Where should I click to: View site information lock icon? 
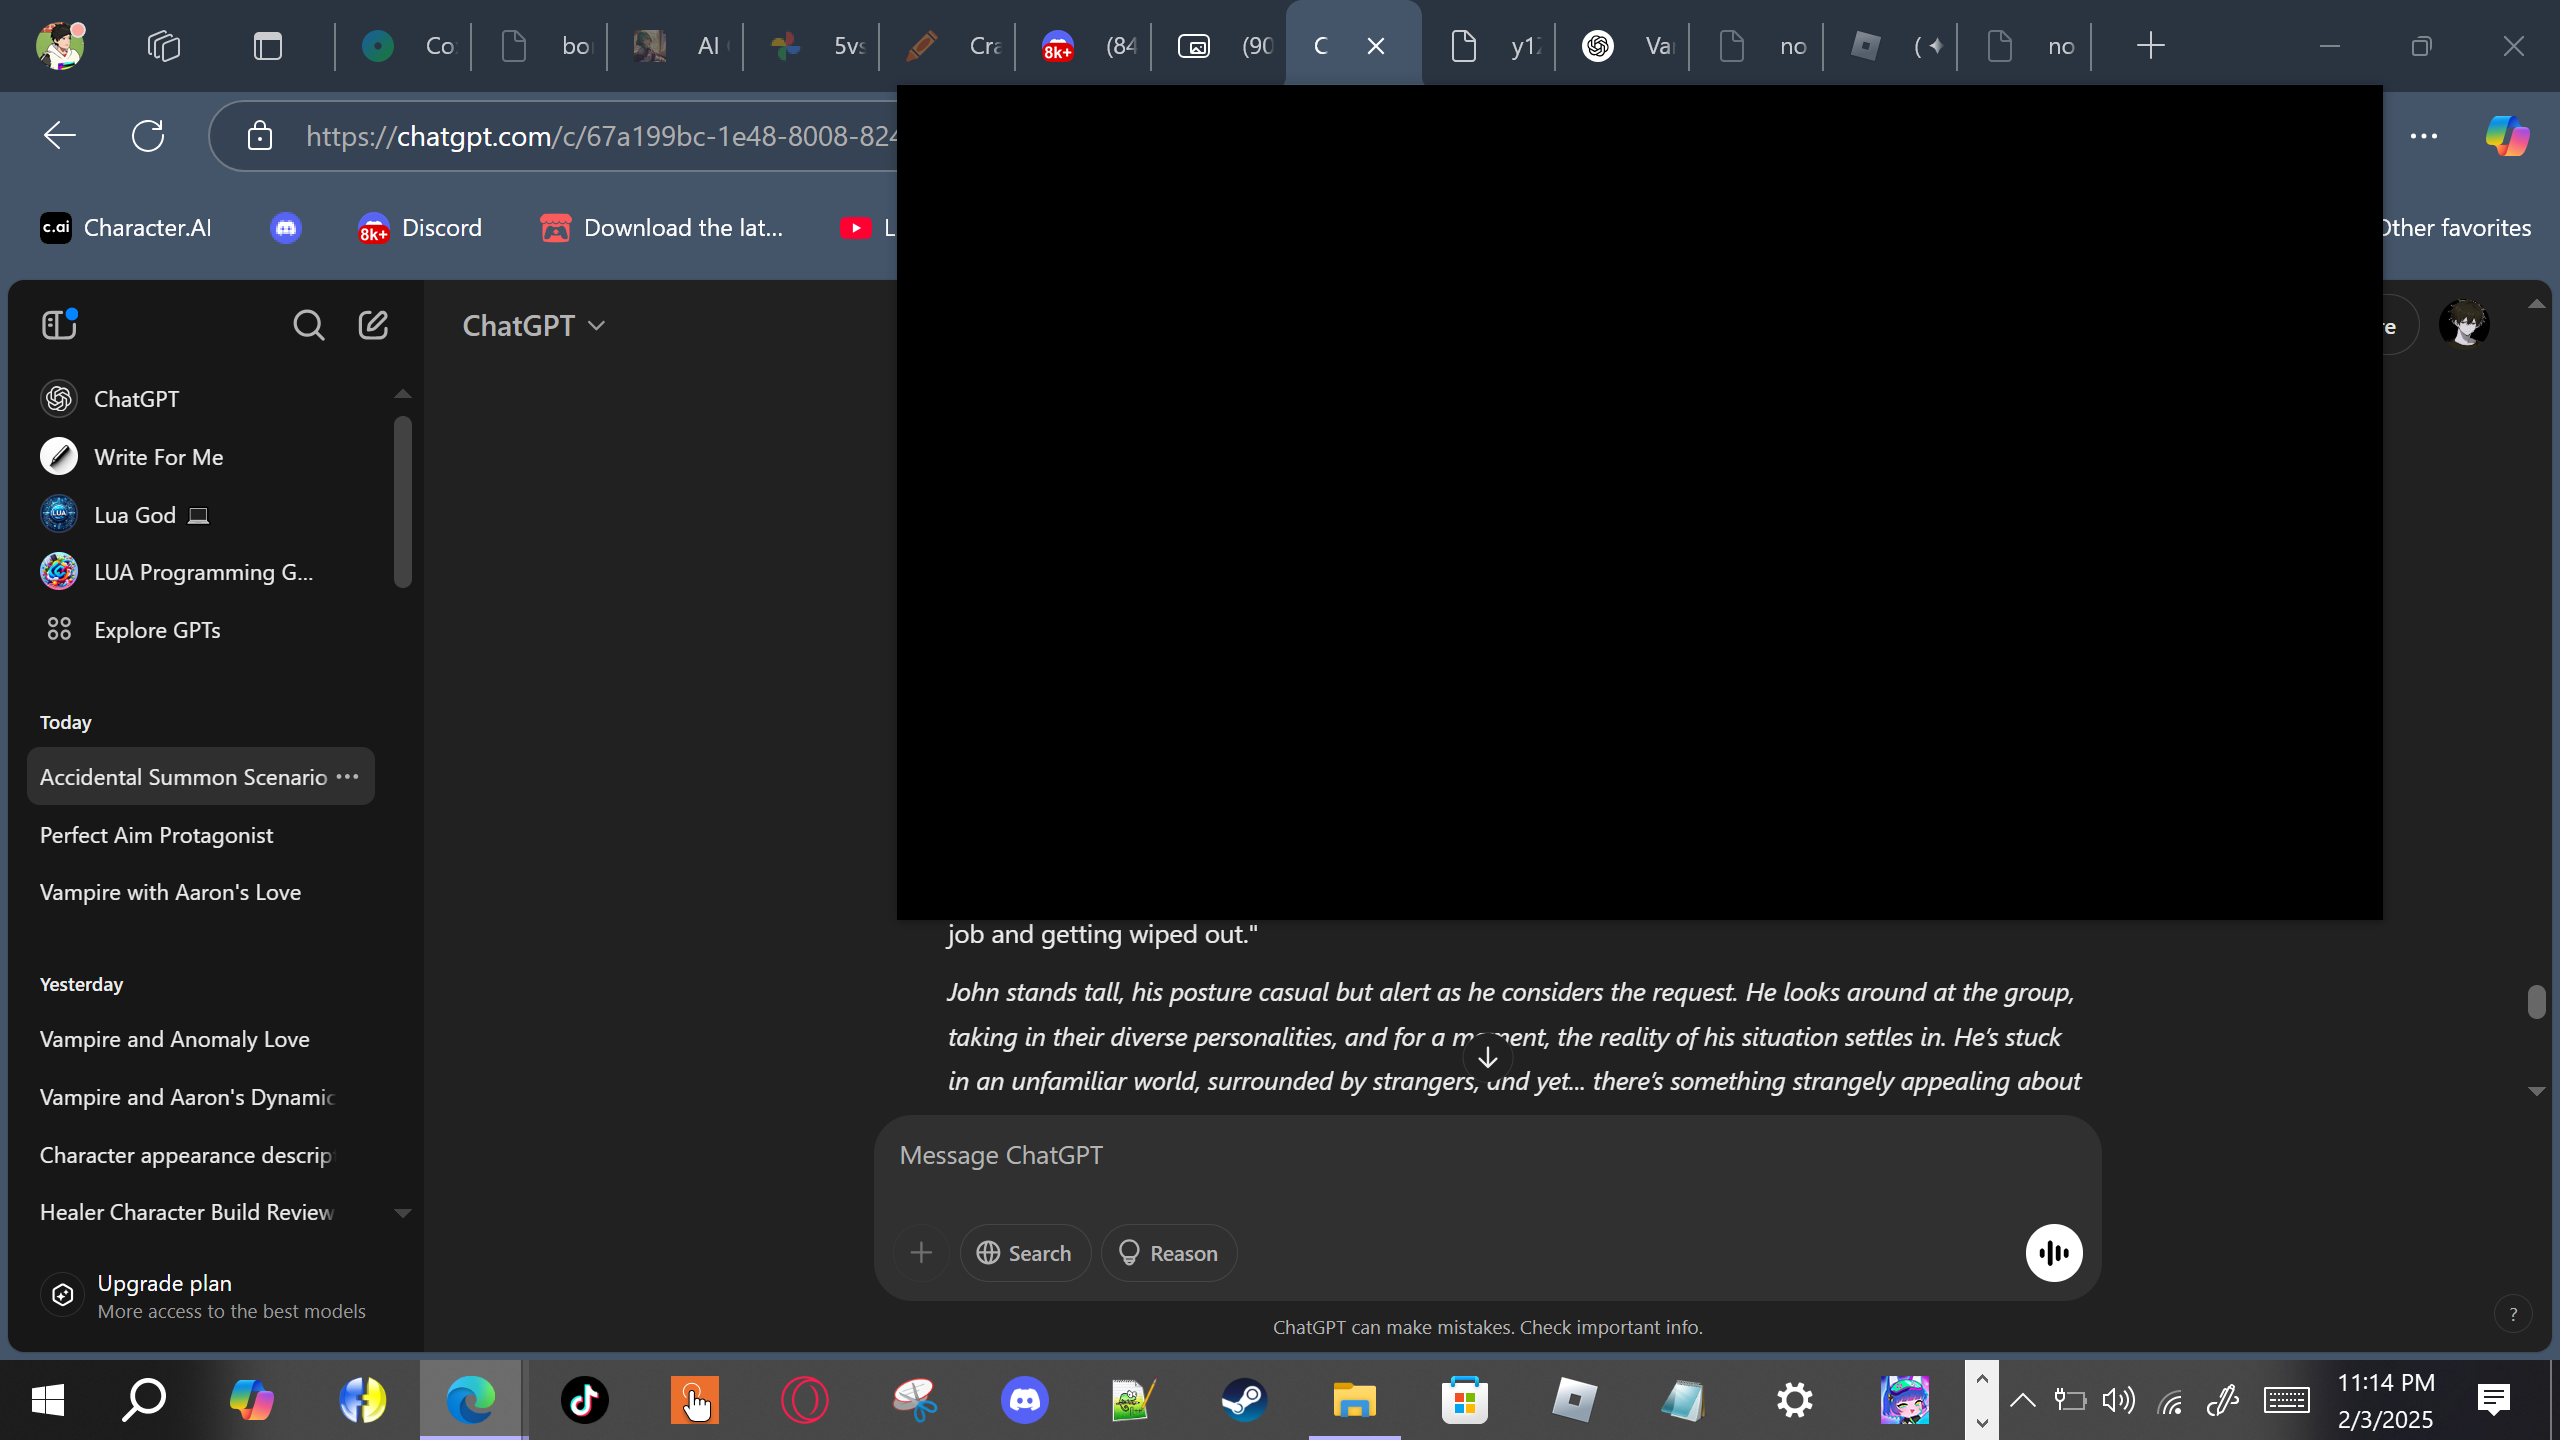[x=260, y=135]
